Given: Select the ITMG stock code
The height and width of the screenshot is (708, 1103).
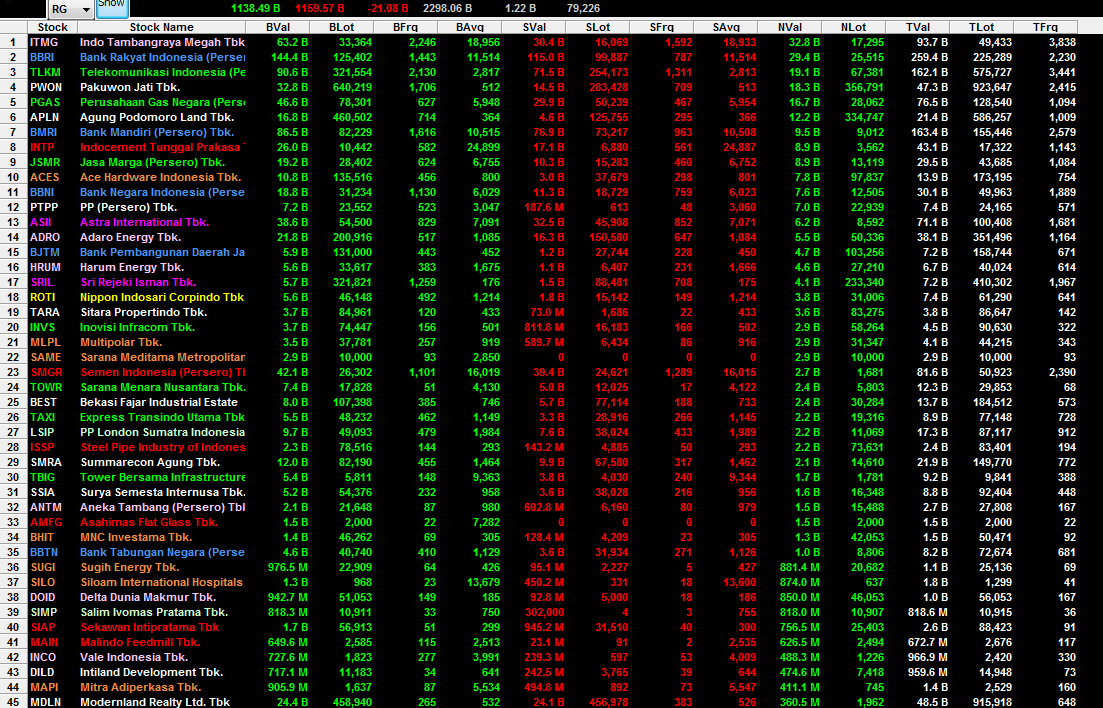Looking at the screenshot, I should coord(44,42).
